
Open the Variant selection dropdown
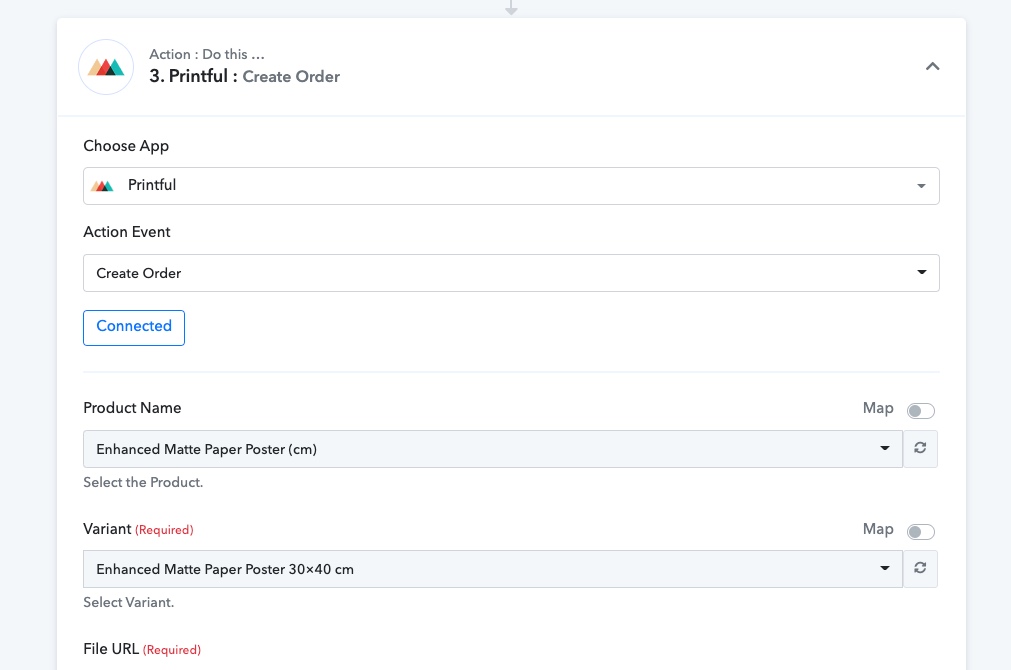tap(493, 569)
